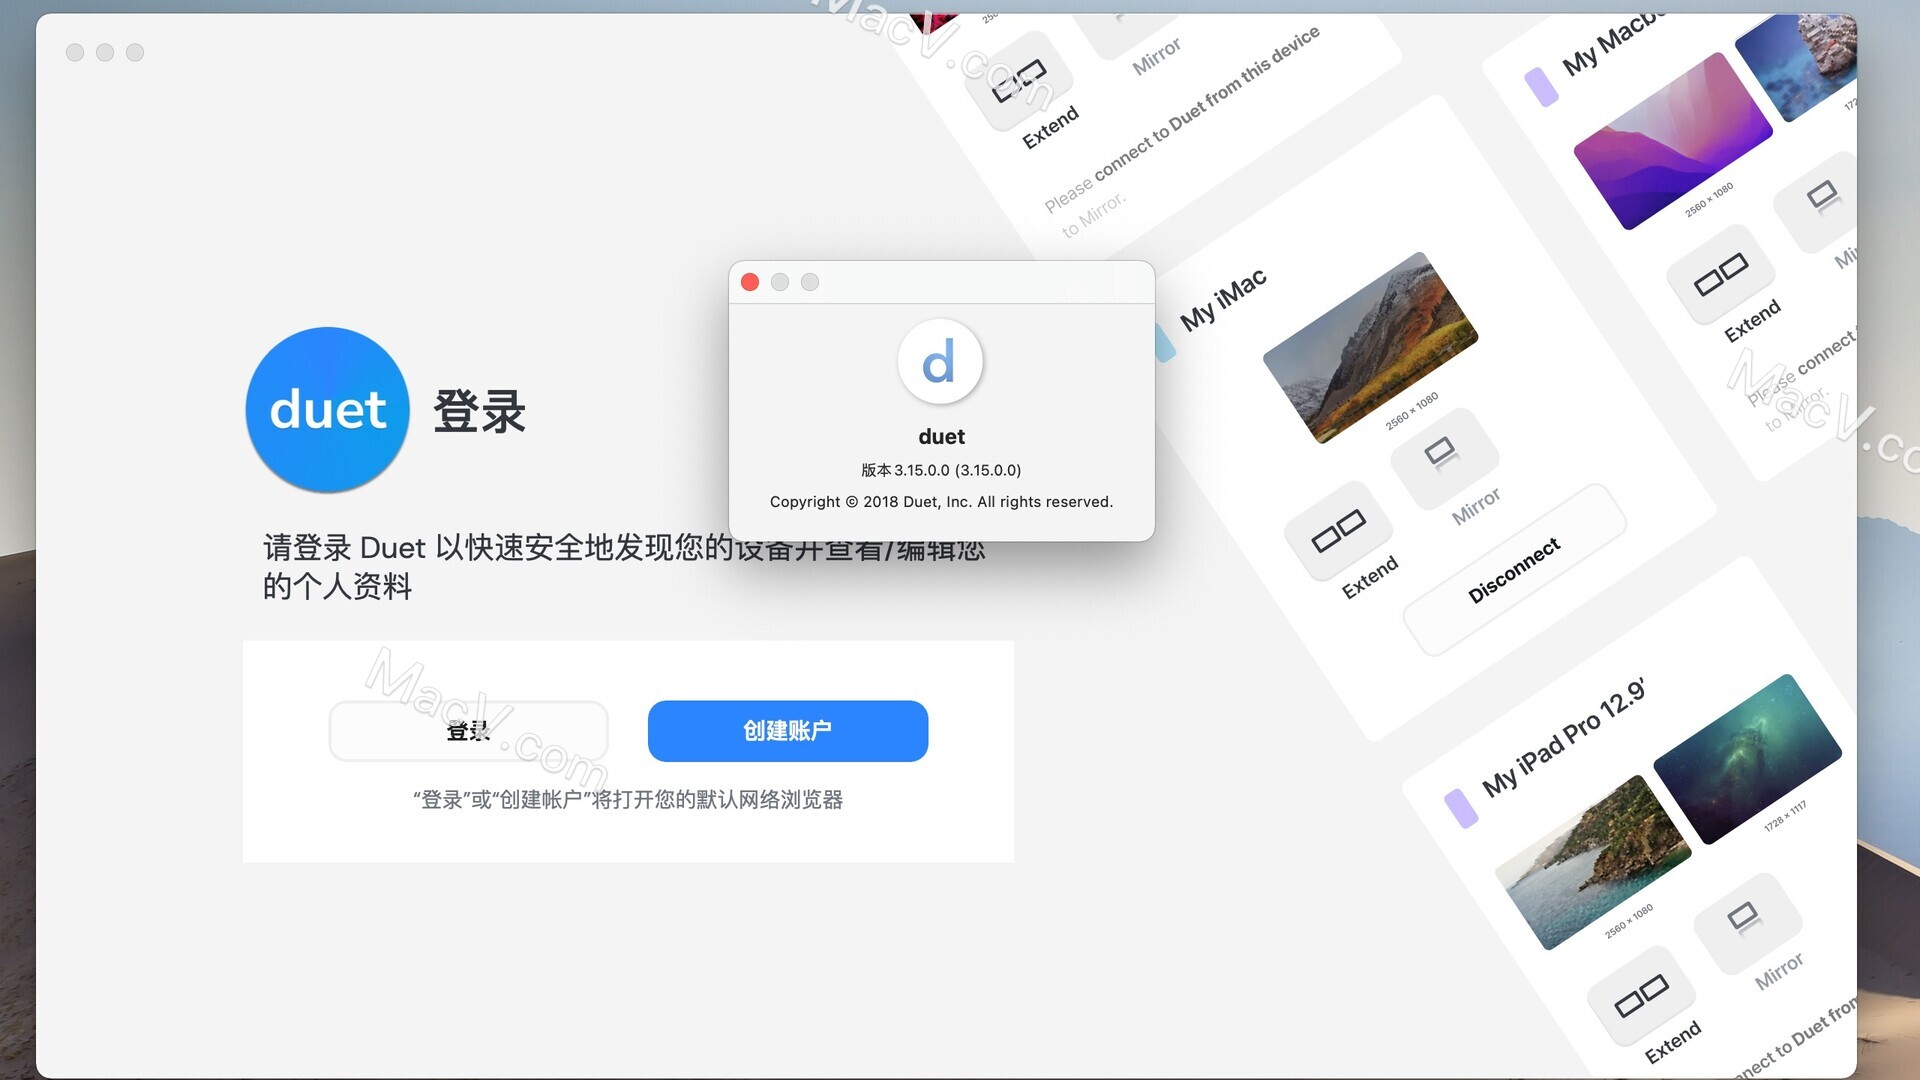Click the sign-in description paragraph about Duet

(x=624, y=566)
